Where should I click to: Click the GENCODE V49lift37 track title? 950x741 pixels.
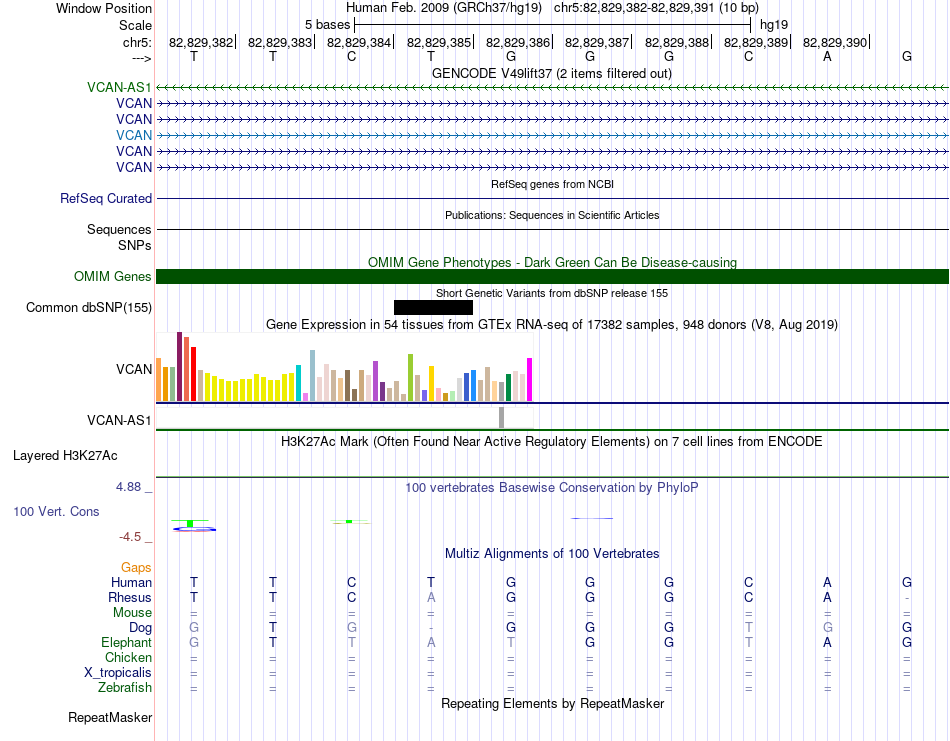coord(552,73)
